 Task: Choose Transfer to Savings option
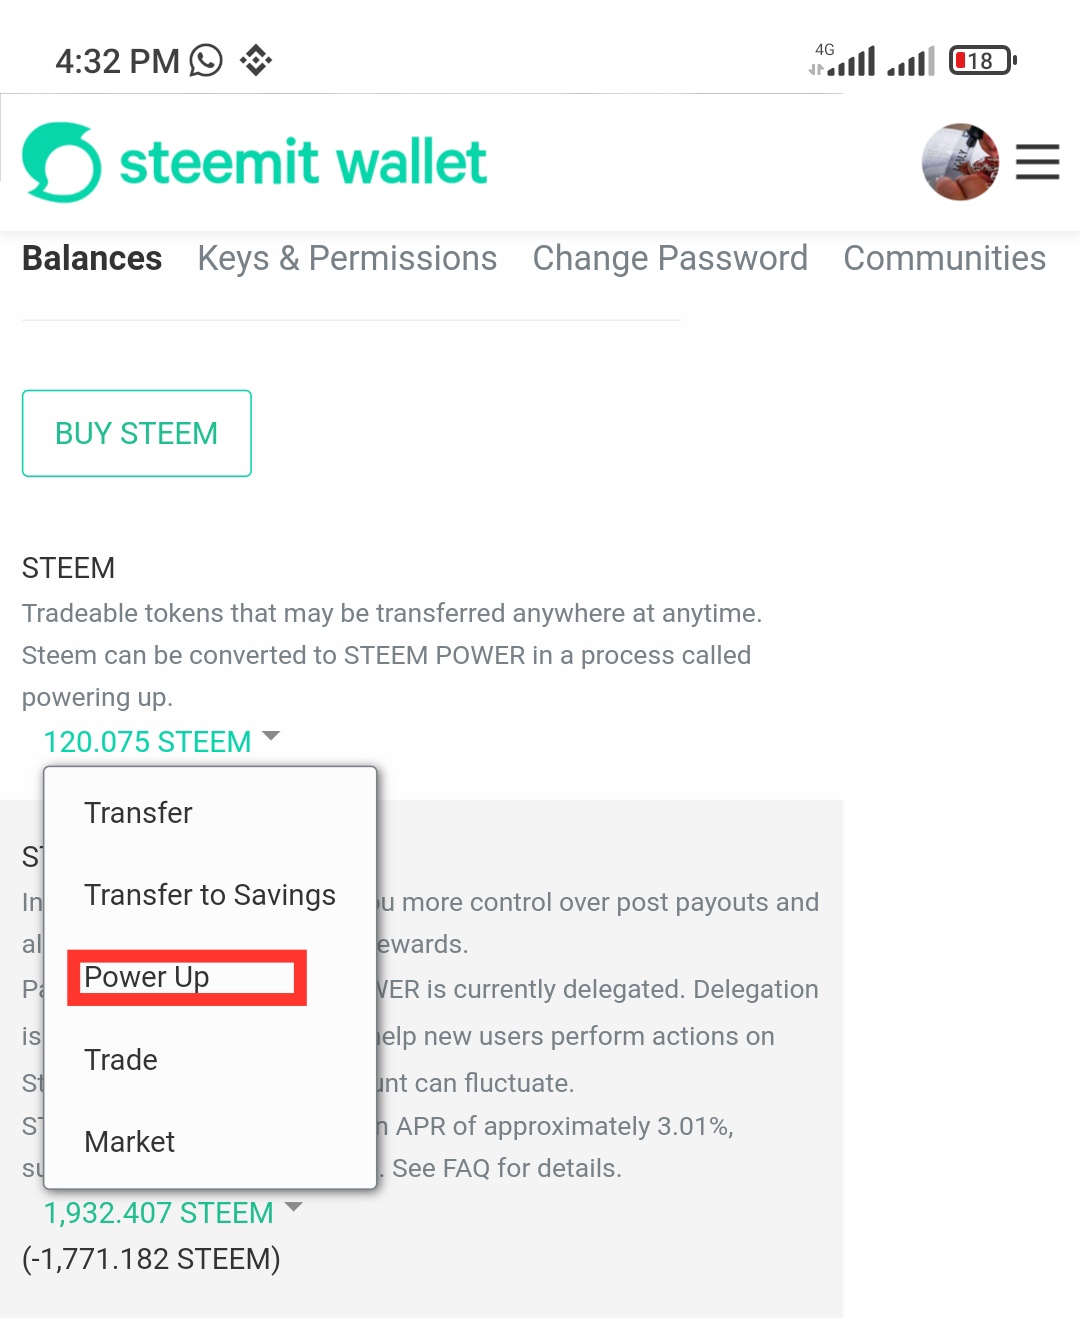(x=210, y=895)
